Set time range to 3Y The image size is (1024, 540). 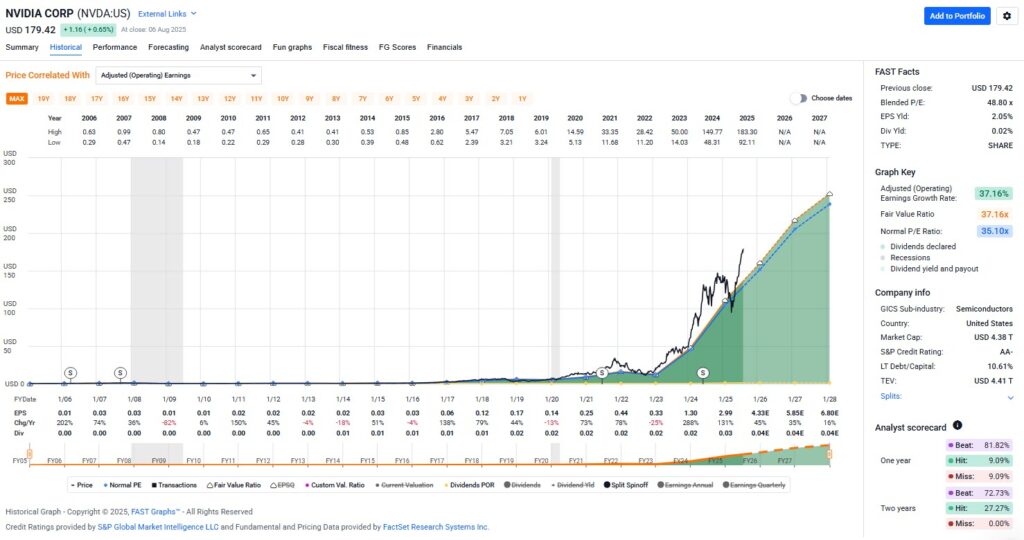[x=469, y=99]
